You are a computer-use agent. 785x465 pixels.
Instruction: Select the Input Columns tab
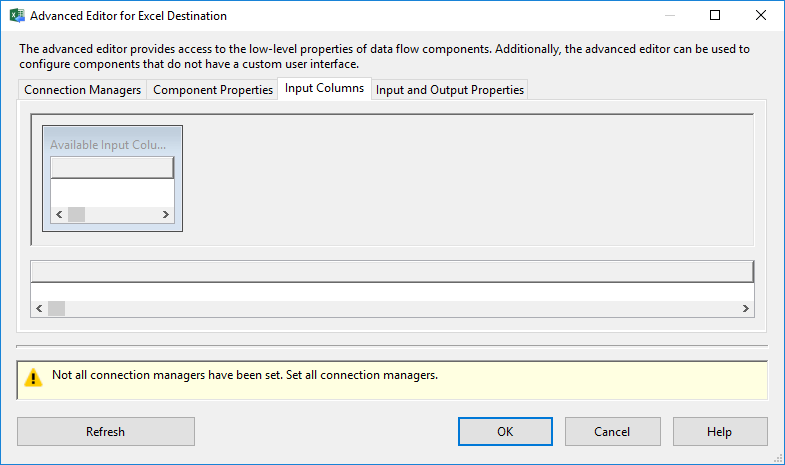point(324,88)
